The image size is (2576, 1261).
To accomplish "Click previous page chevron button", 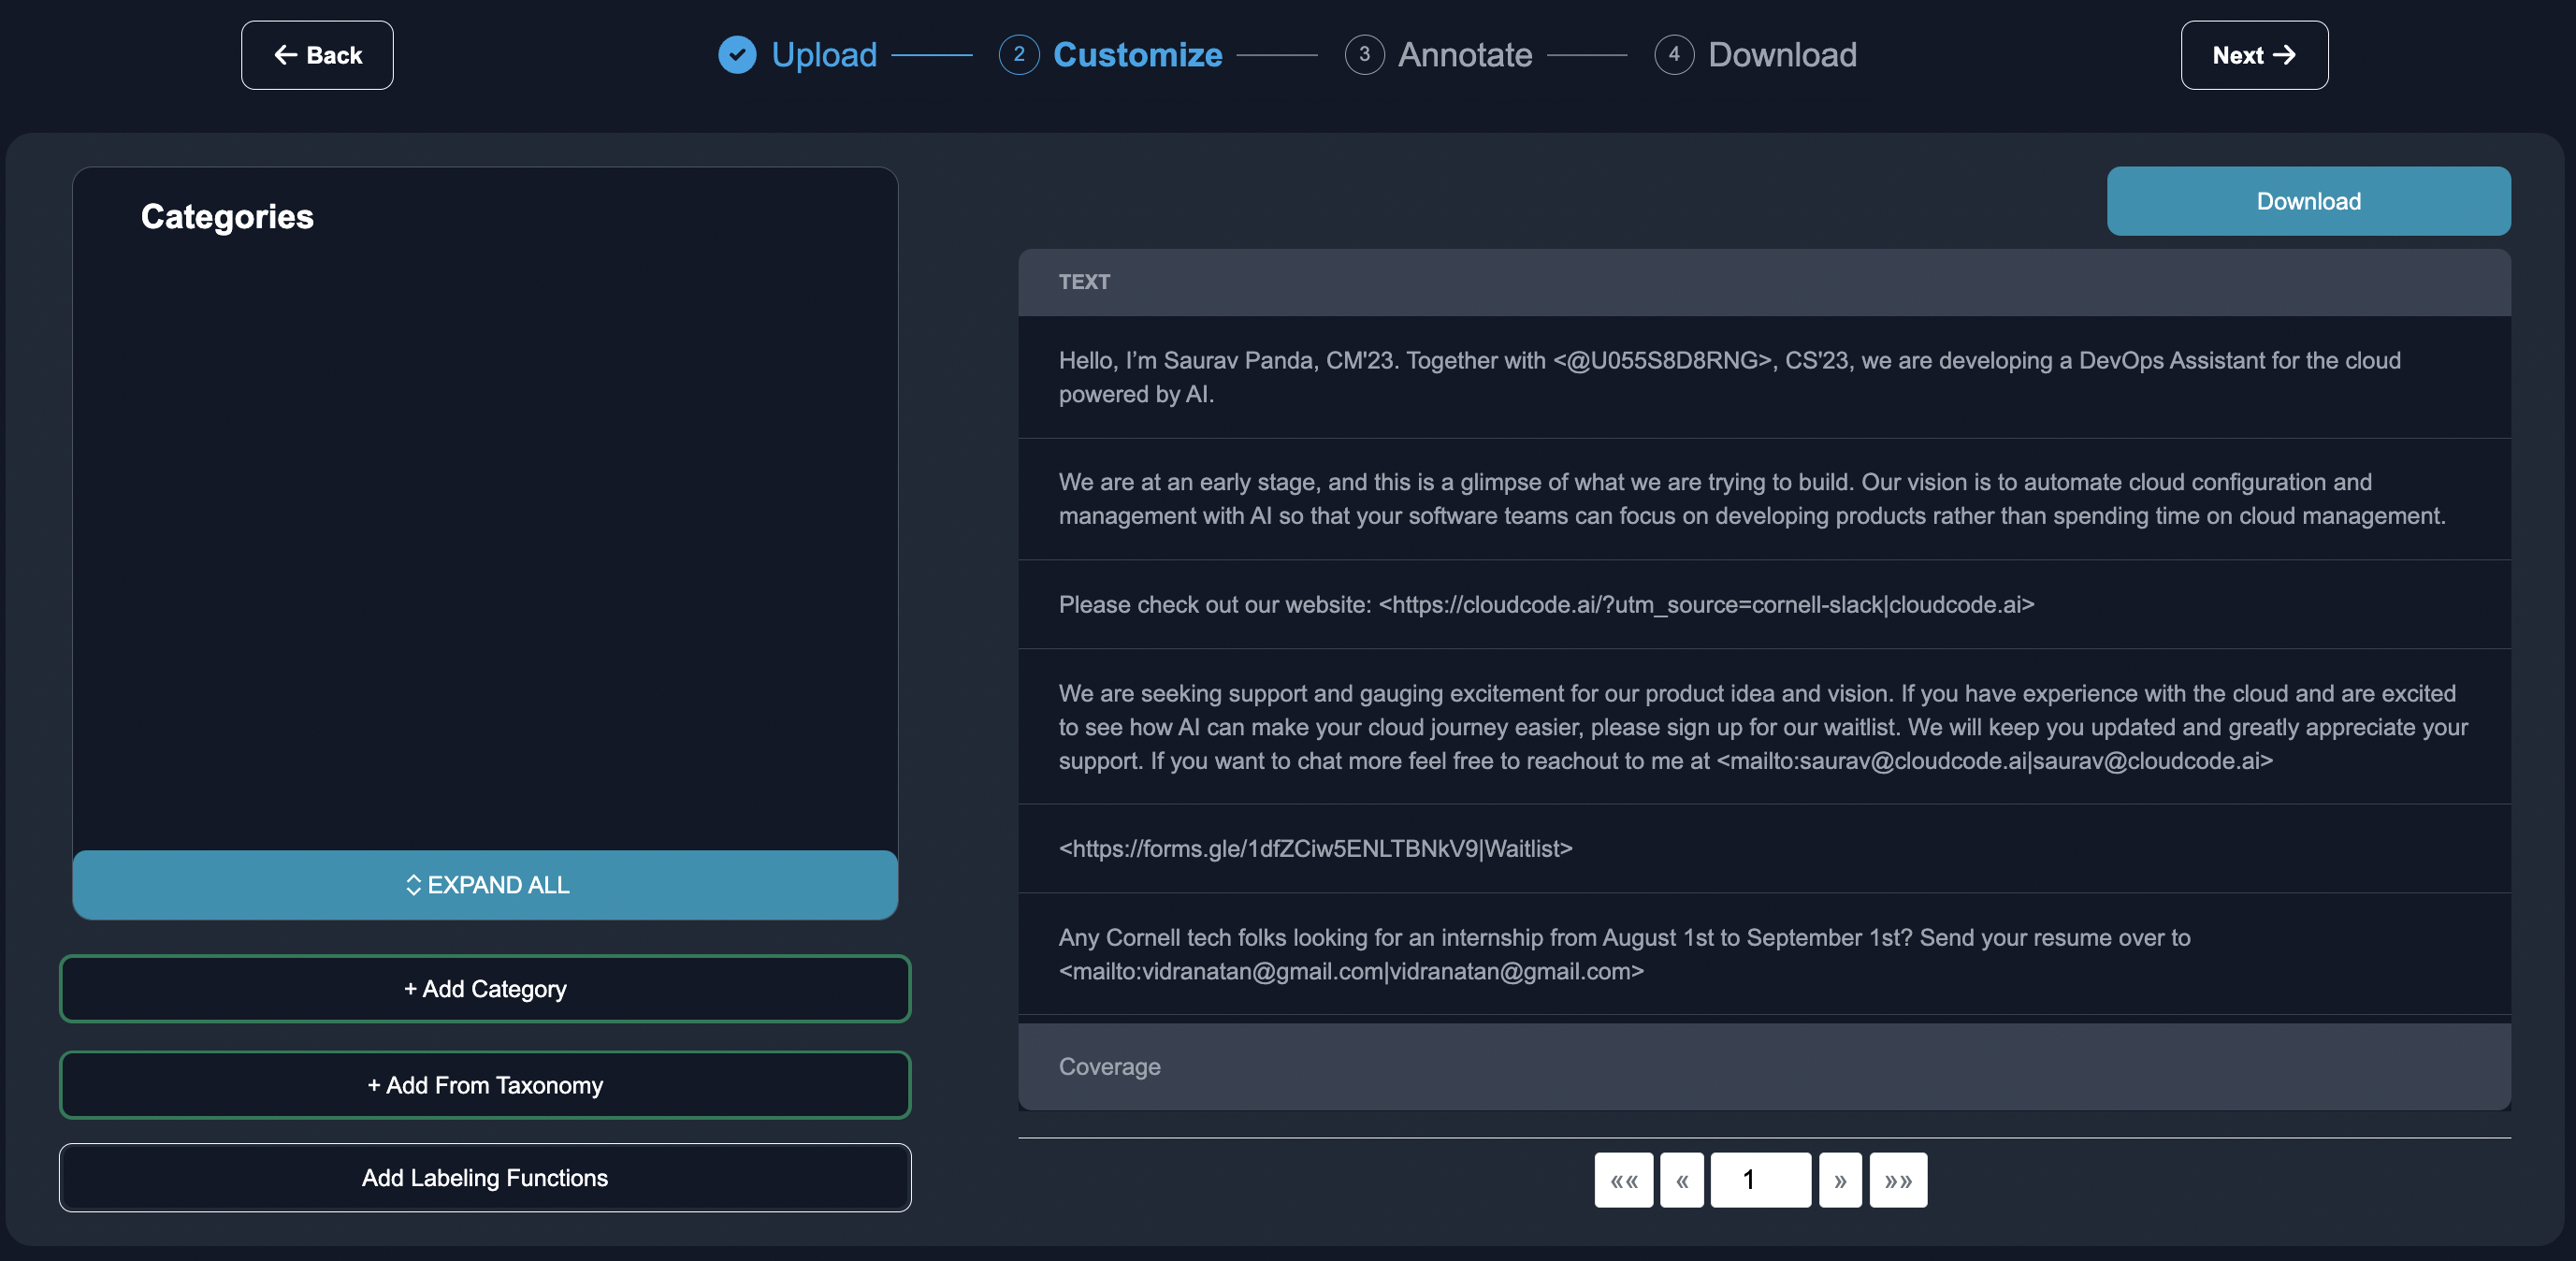I will [x=1681, y=1179].
